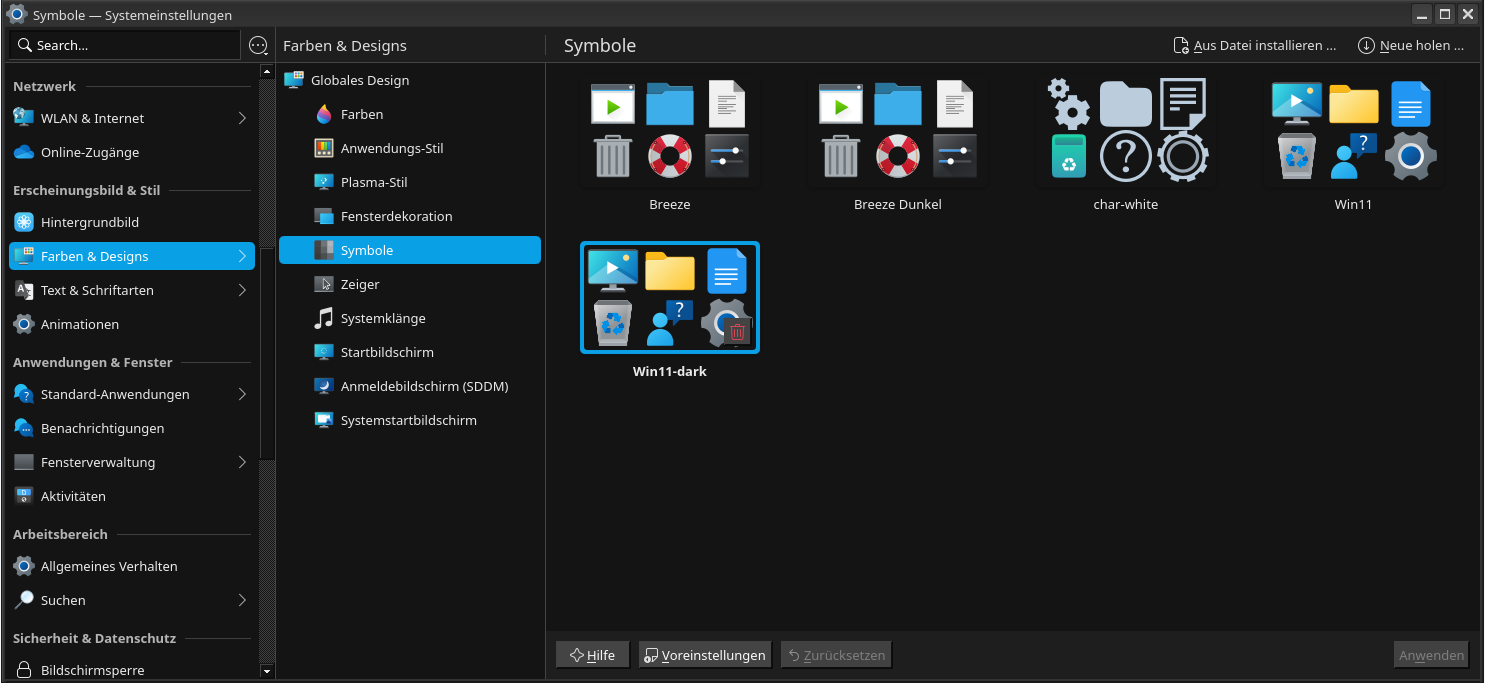
Task: Expand Suchen chevron in sidebar
Action: point(242,600)
